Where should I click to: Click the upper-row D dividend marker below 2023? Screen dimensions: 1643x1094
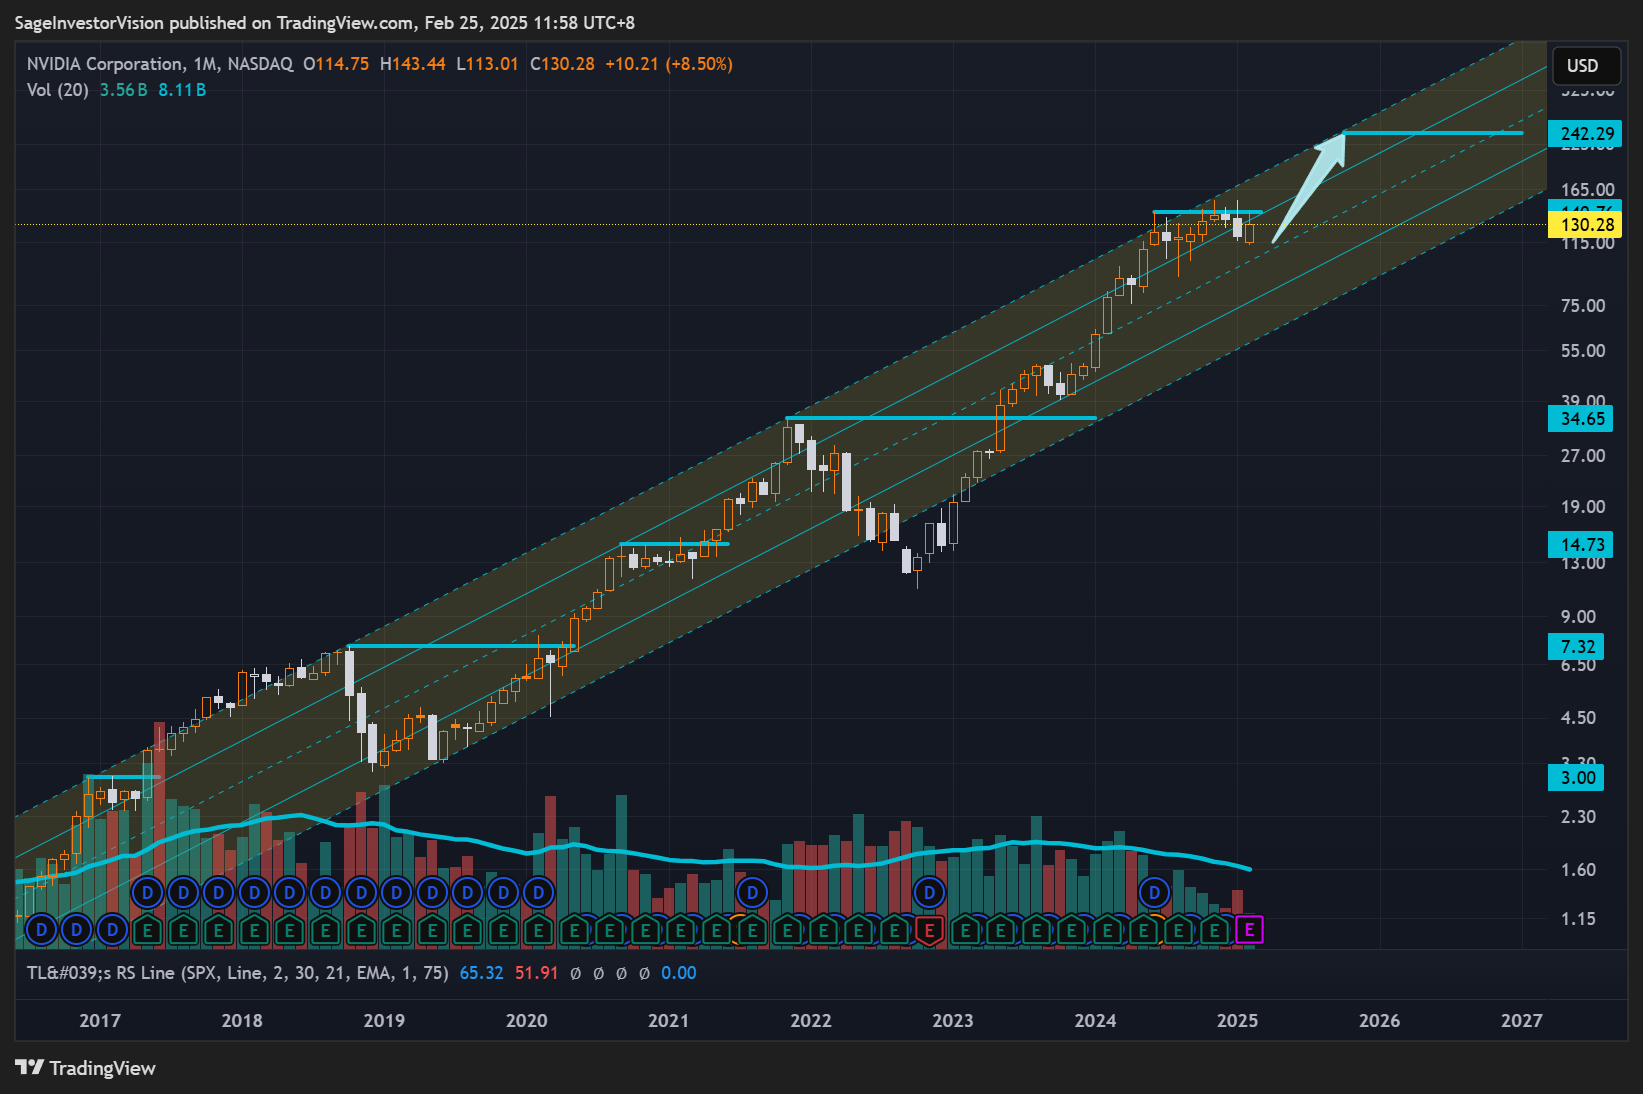coord(929,892)
